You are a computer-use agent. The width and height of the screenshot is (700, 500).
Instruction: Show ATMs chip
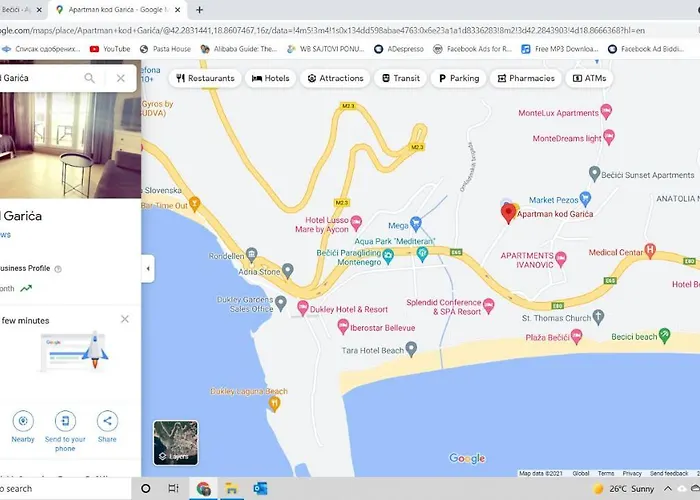(x=589, y=78)
